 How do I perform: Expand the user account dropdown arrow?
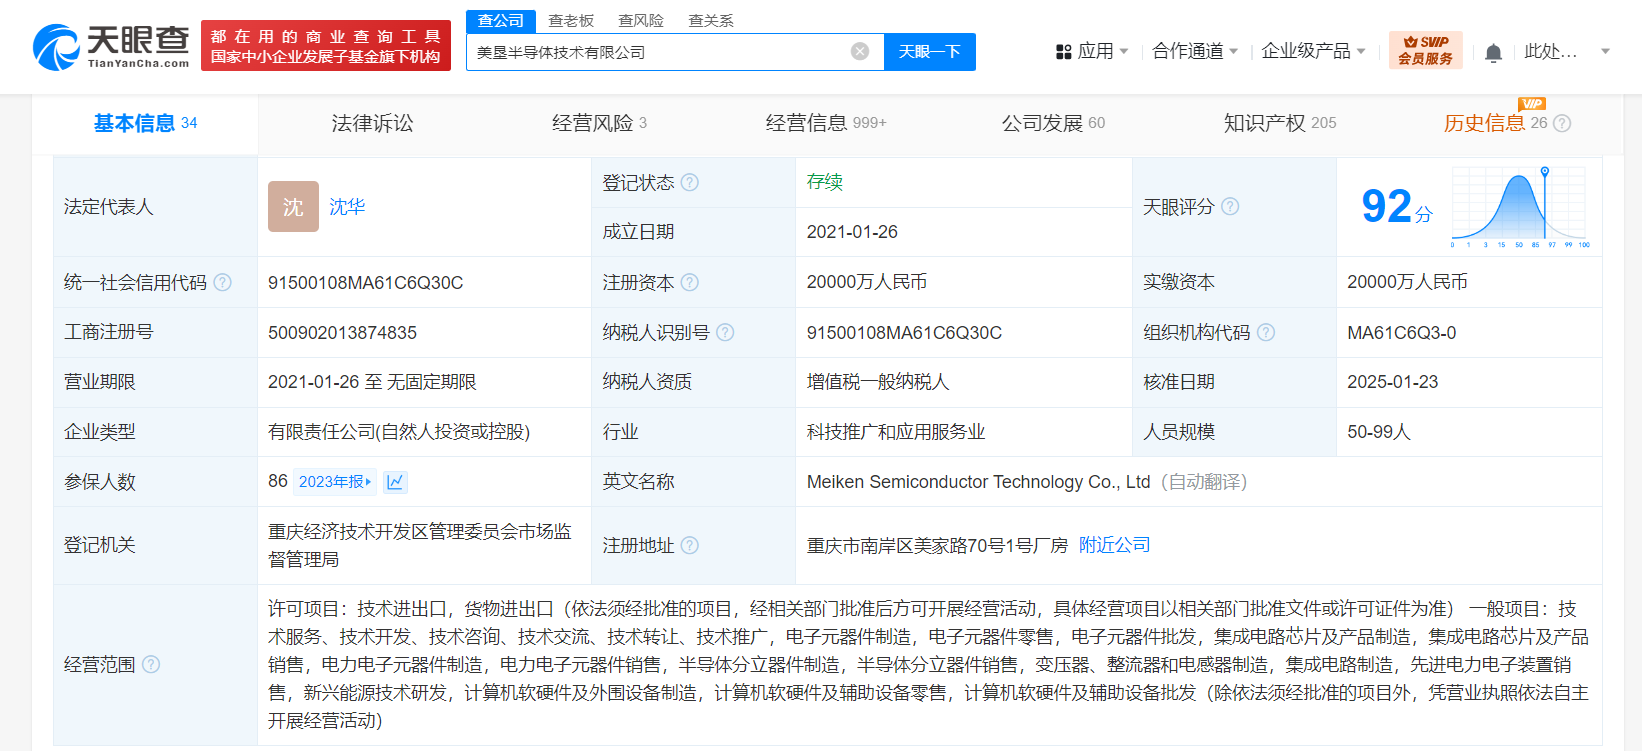(x=1605, y=52)
